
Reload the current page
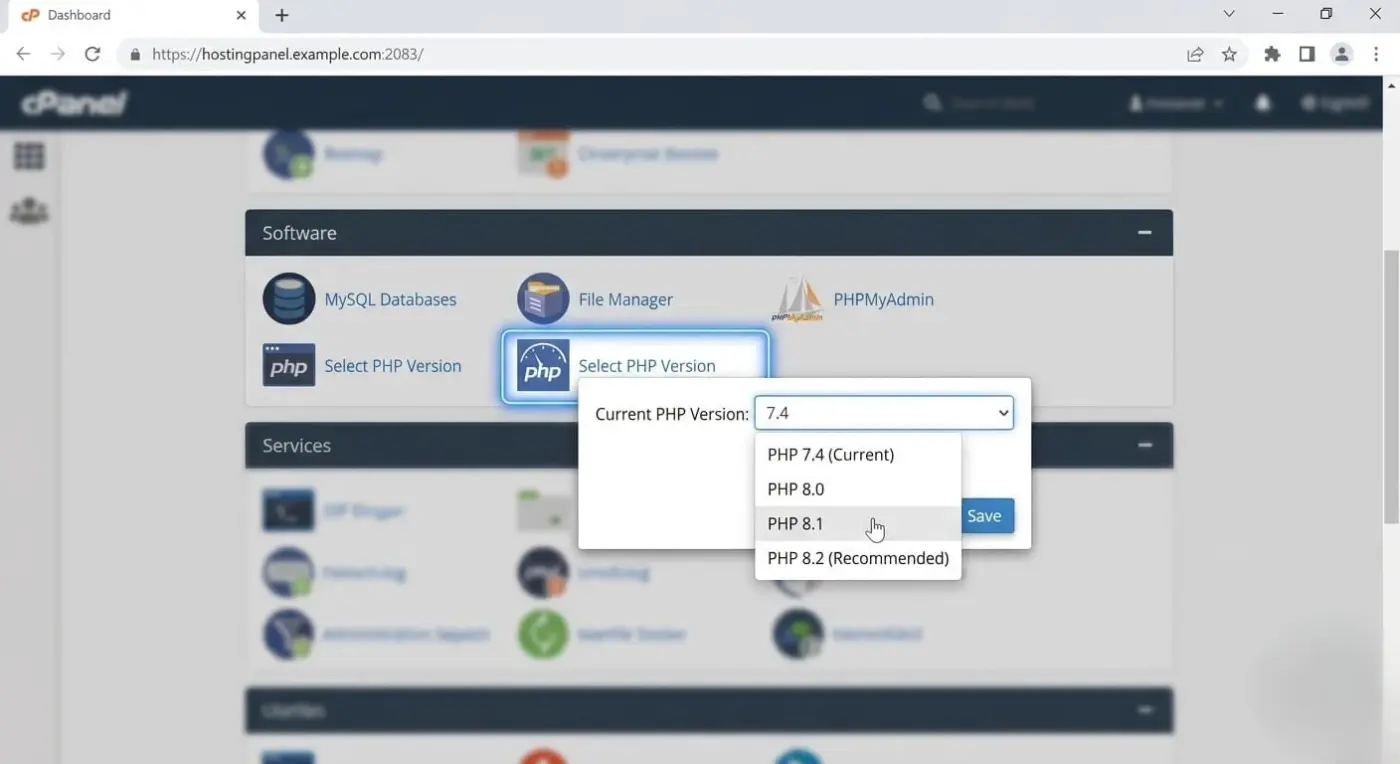coord(93,54)
